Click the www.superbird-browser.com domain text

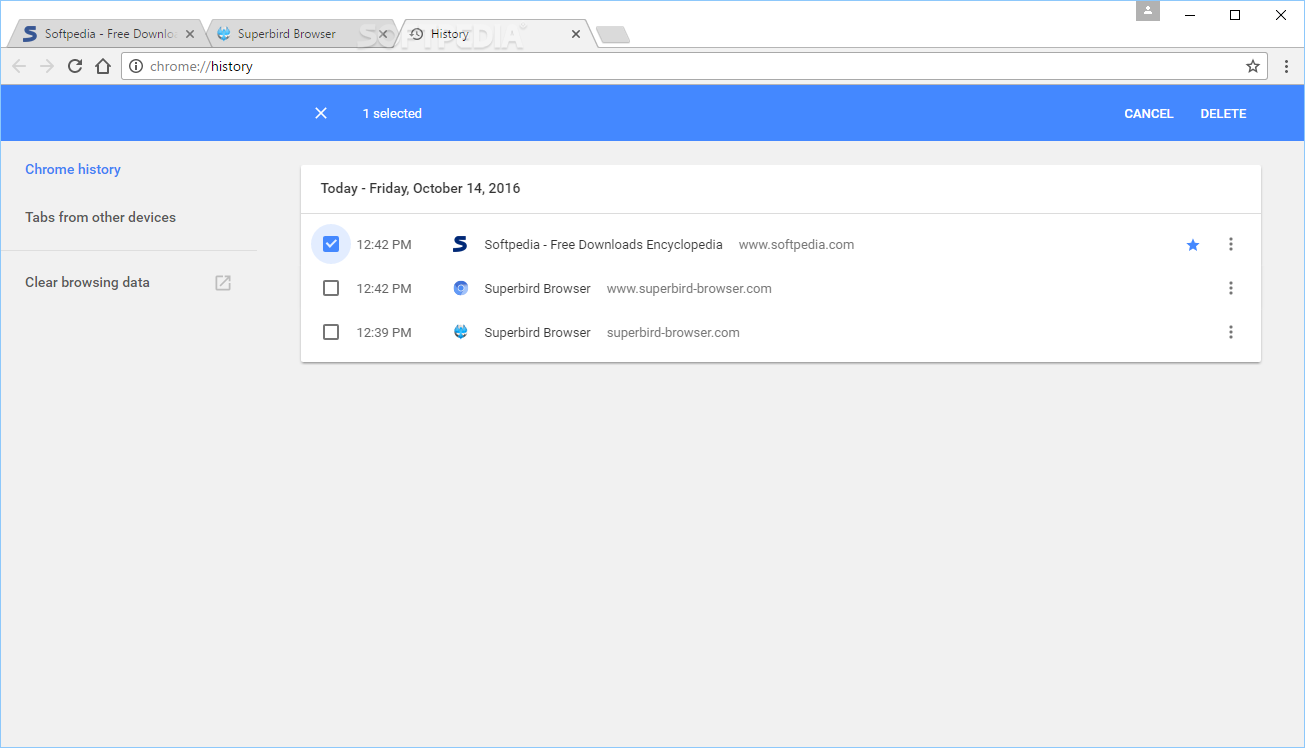(x=689, y=288)
